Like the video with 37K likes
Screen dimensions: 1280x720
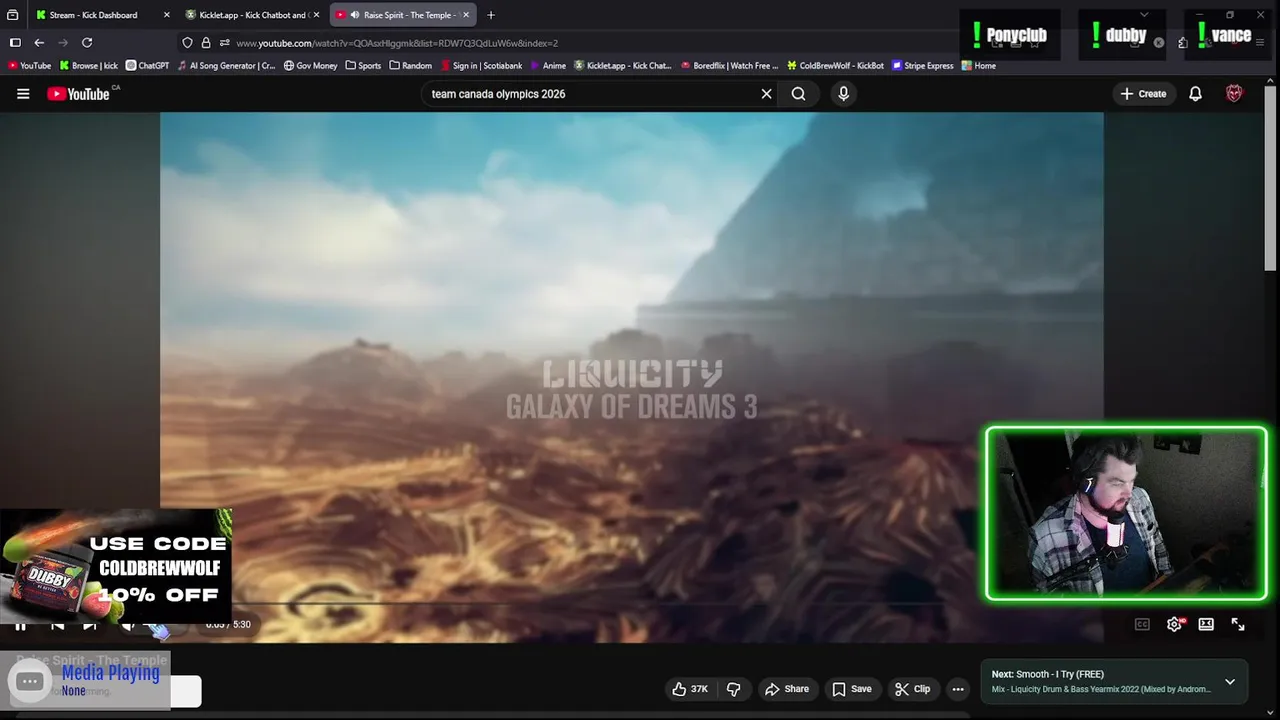tap(690, 689)
